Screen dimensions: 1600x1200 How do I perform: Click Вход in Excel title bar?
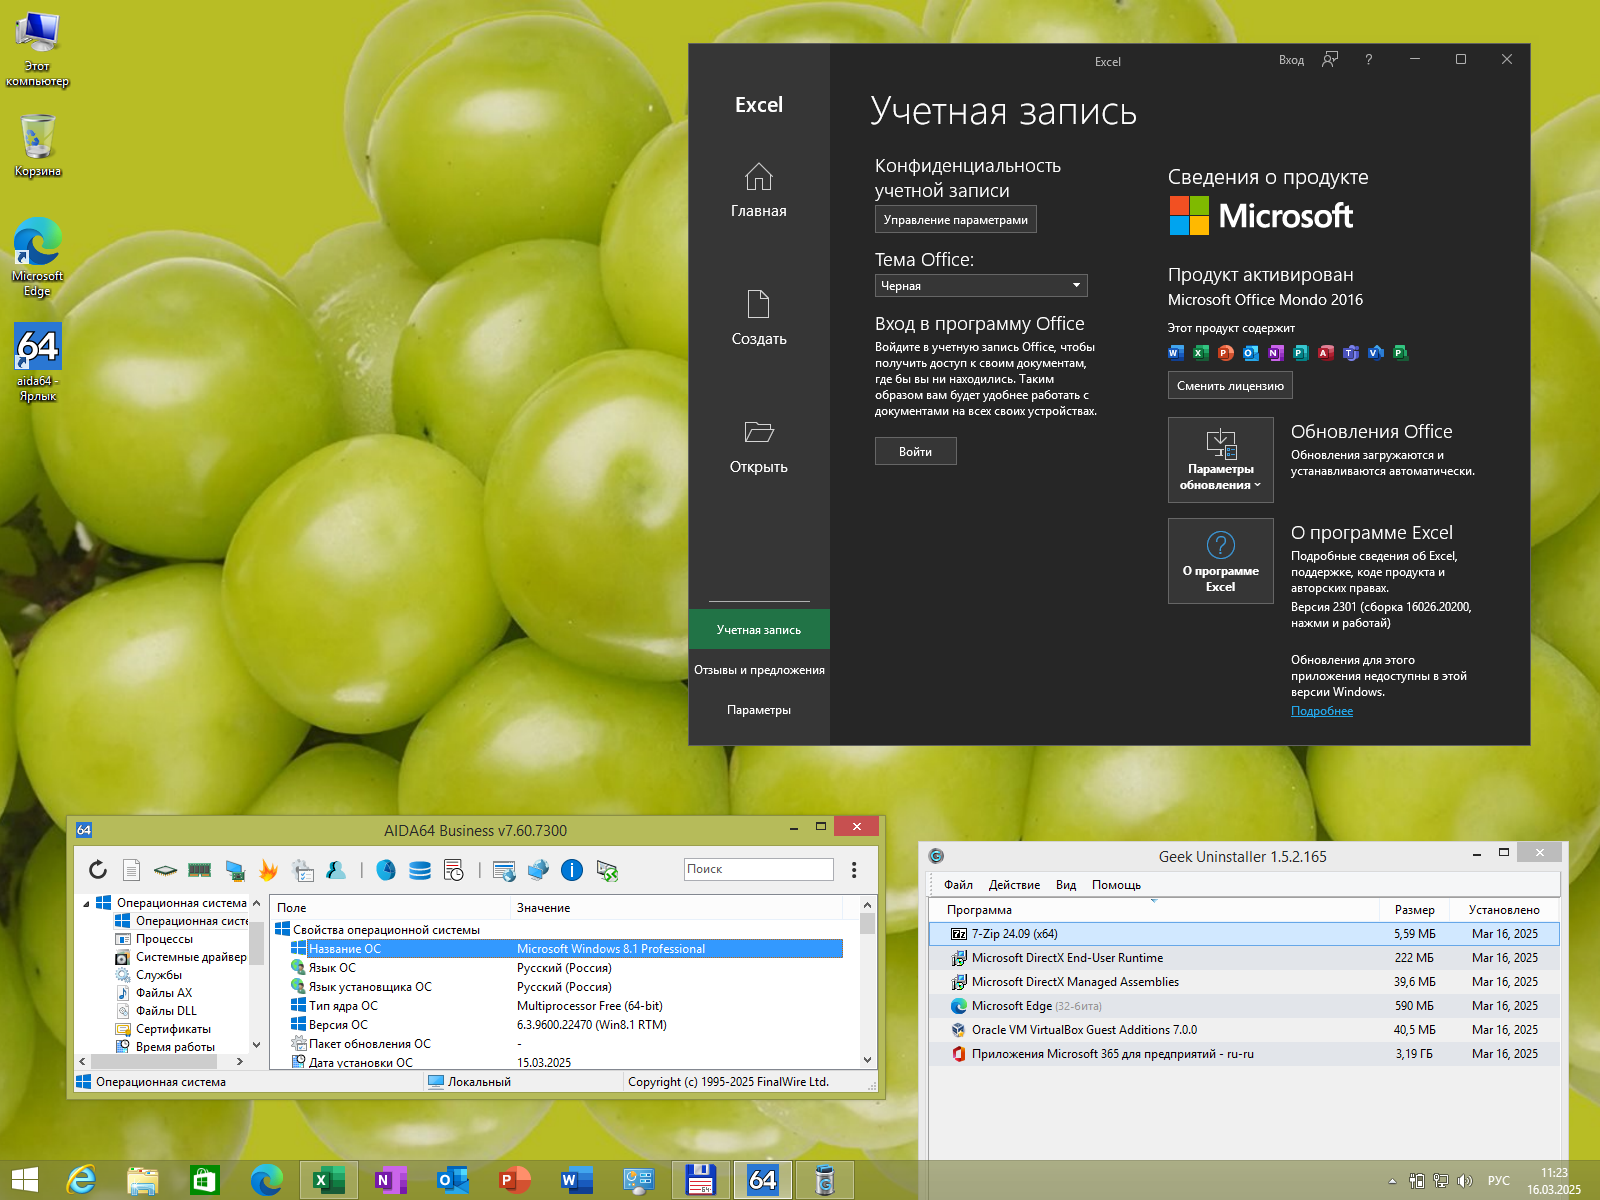click(1291, 60)
